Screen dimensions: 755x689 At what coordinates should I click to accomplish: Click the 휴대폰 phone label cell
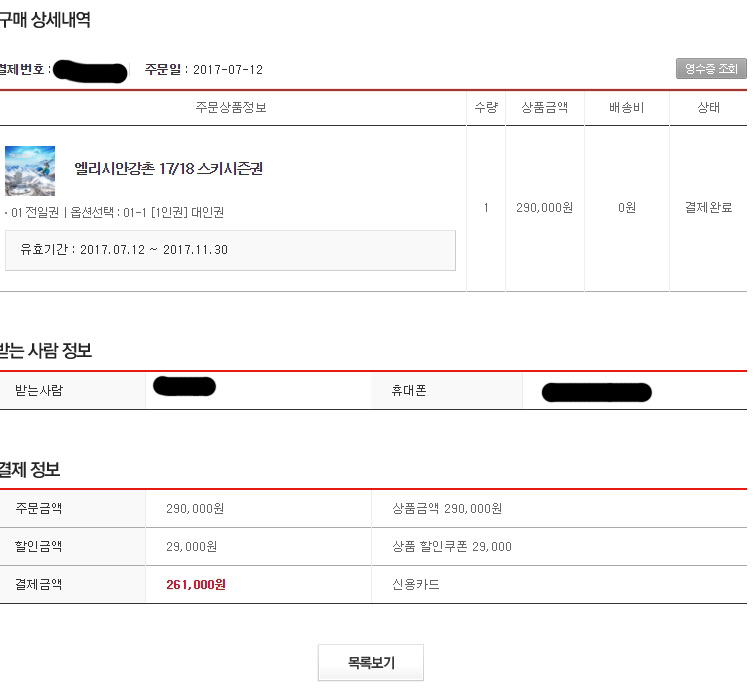point(447,390)
